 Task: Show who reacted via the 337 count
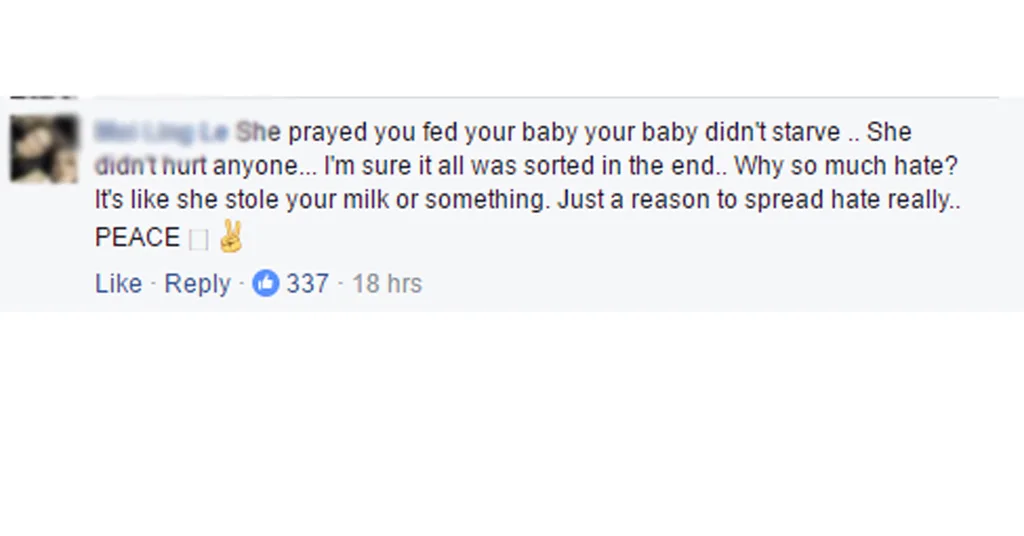click(307, 284)
